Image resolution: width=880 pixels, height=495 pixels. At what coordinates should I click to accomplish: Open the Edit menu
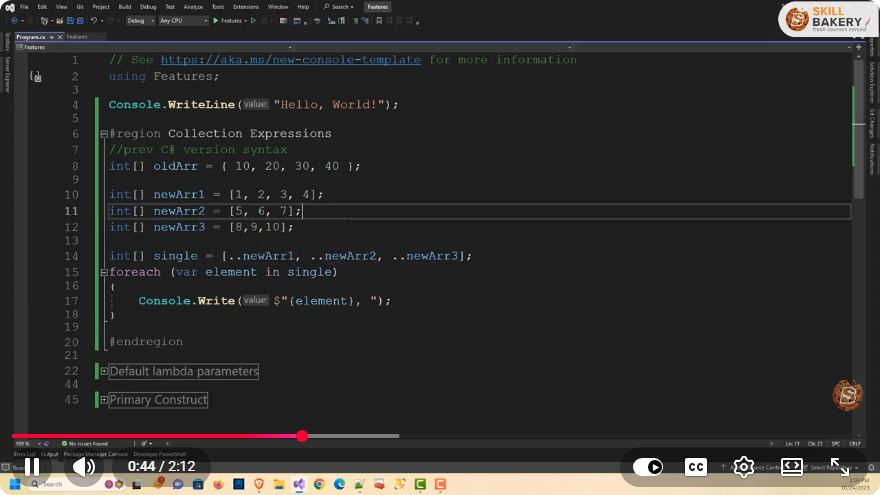coord(42,7)
